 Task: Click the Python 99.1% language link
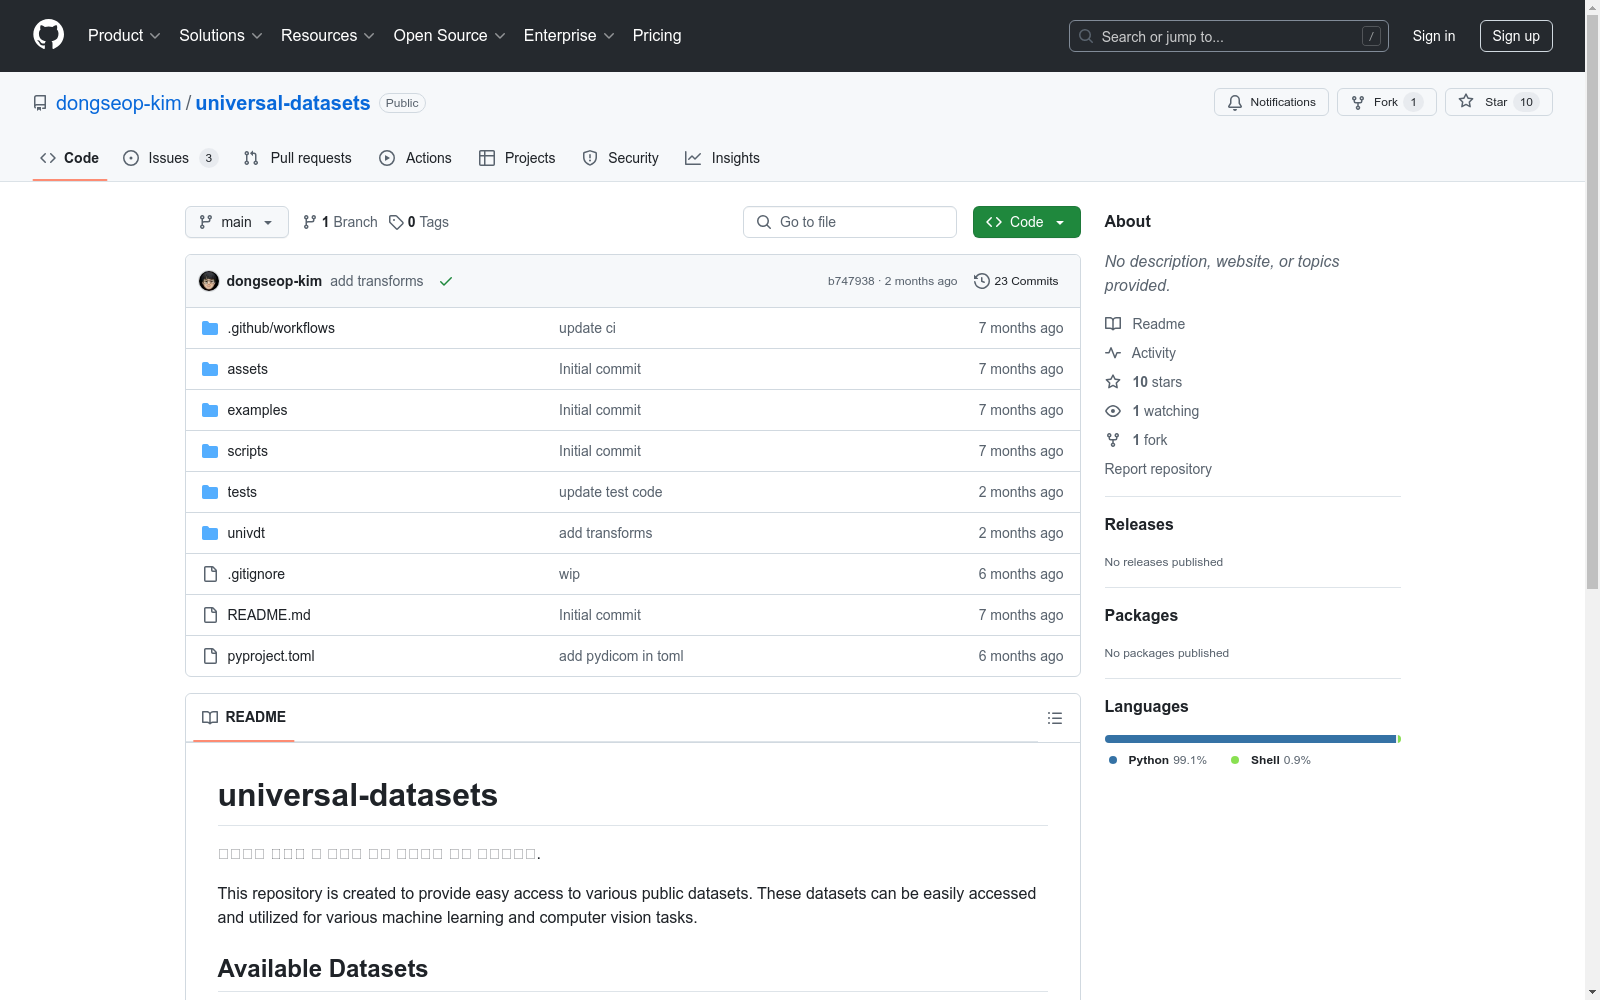[1158, 760]
